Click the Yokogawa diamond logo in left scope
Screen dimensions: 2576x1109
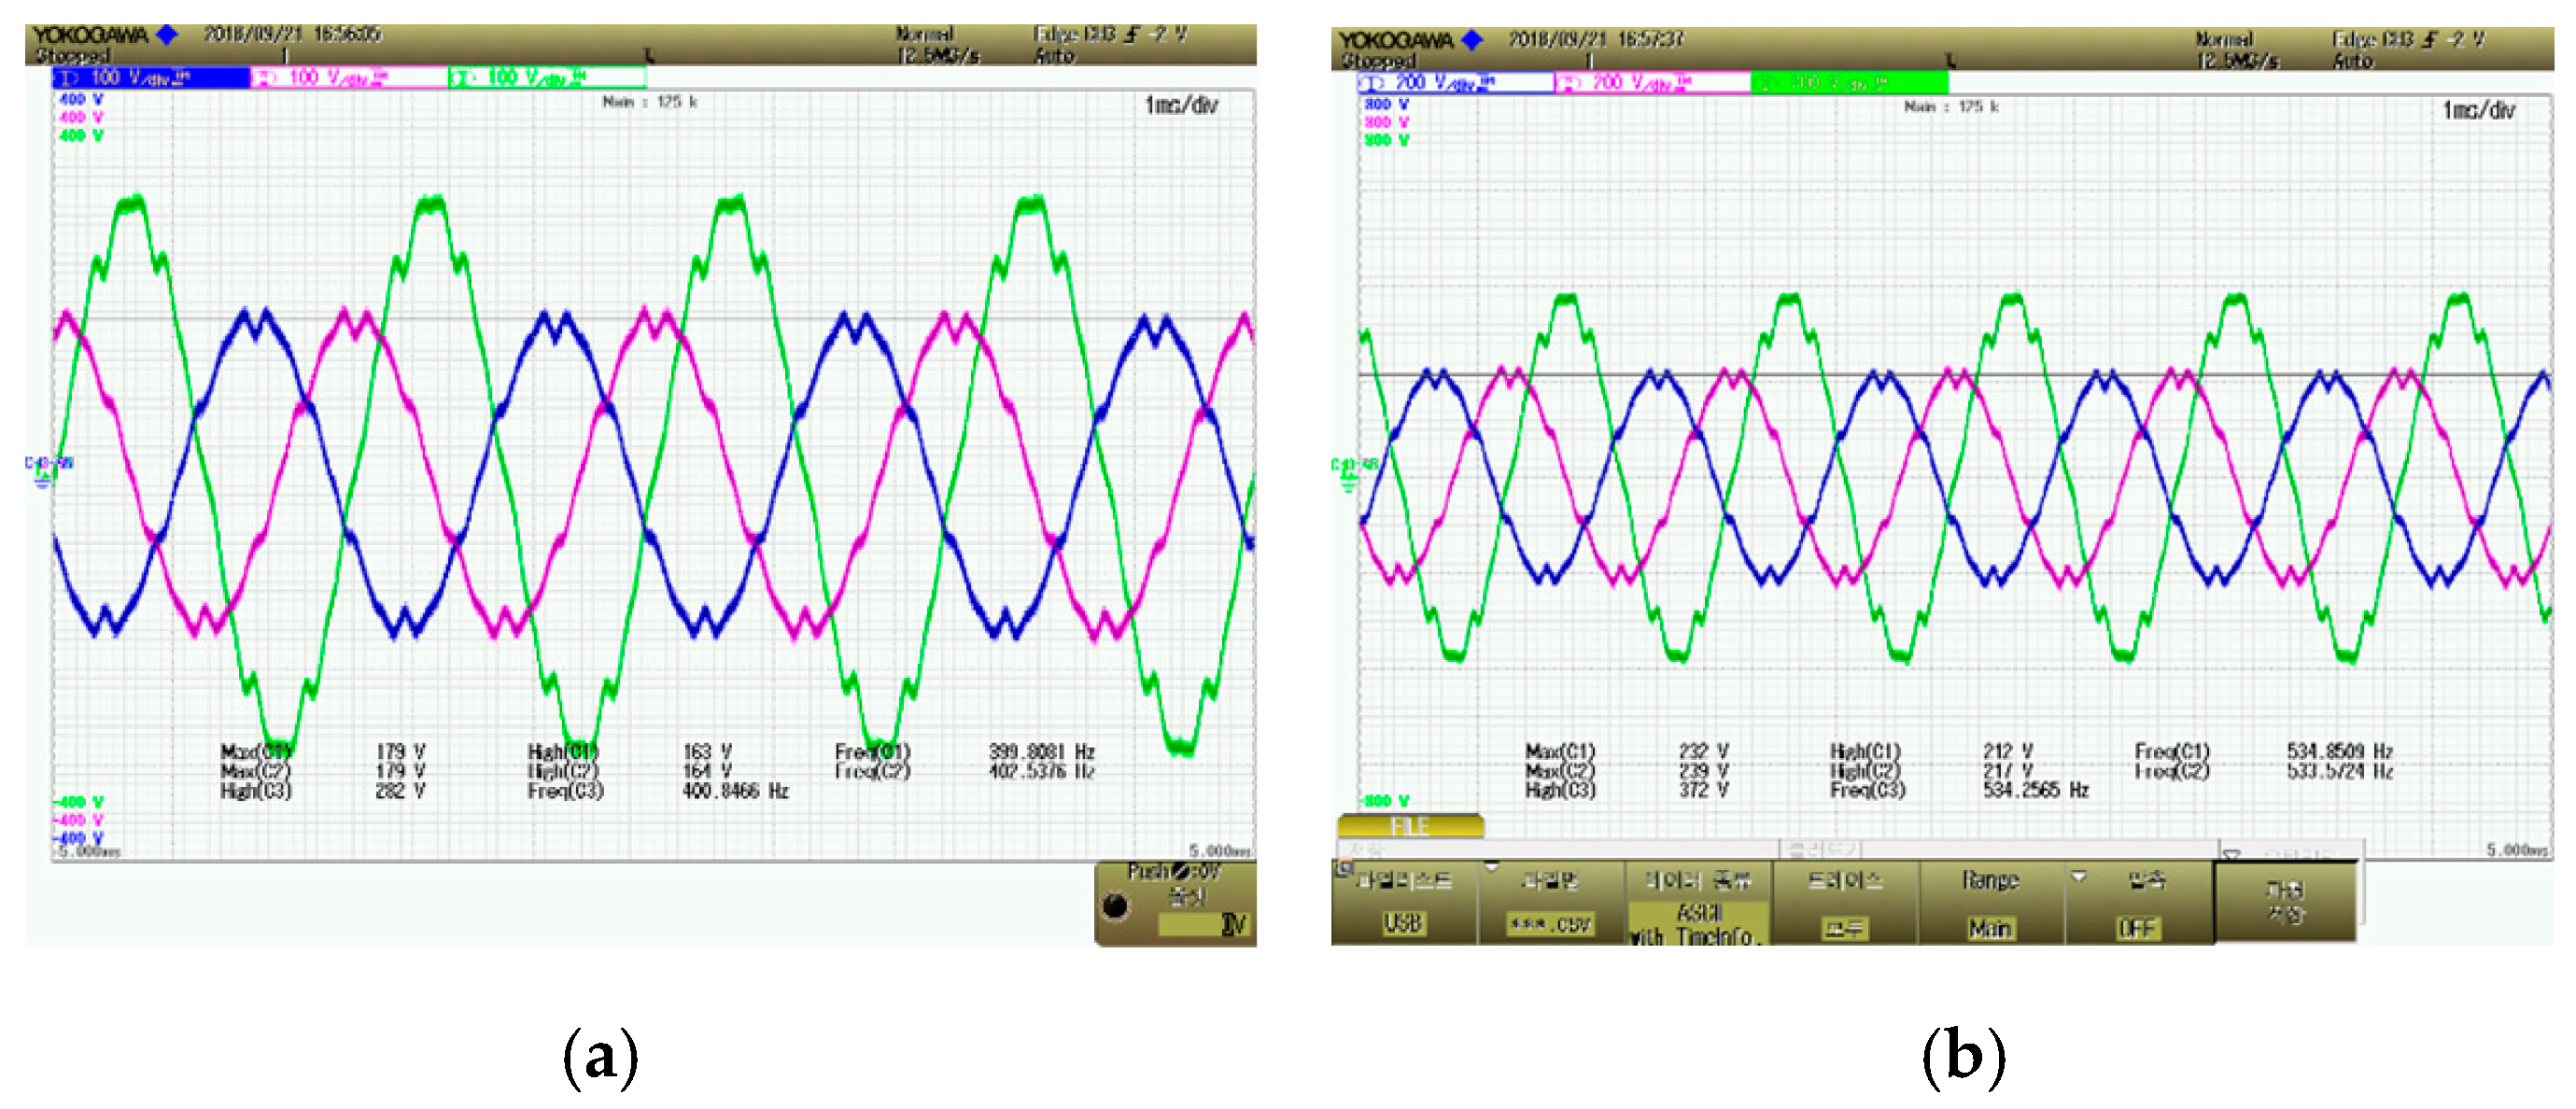168,35
